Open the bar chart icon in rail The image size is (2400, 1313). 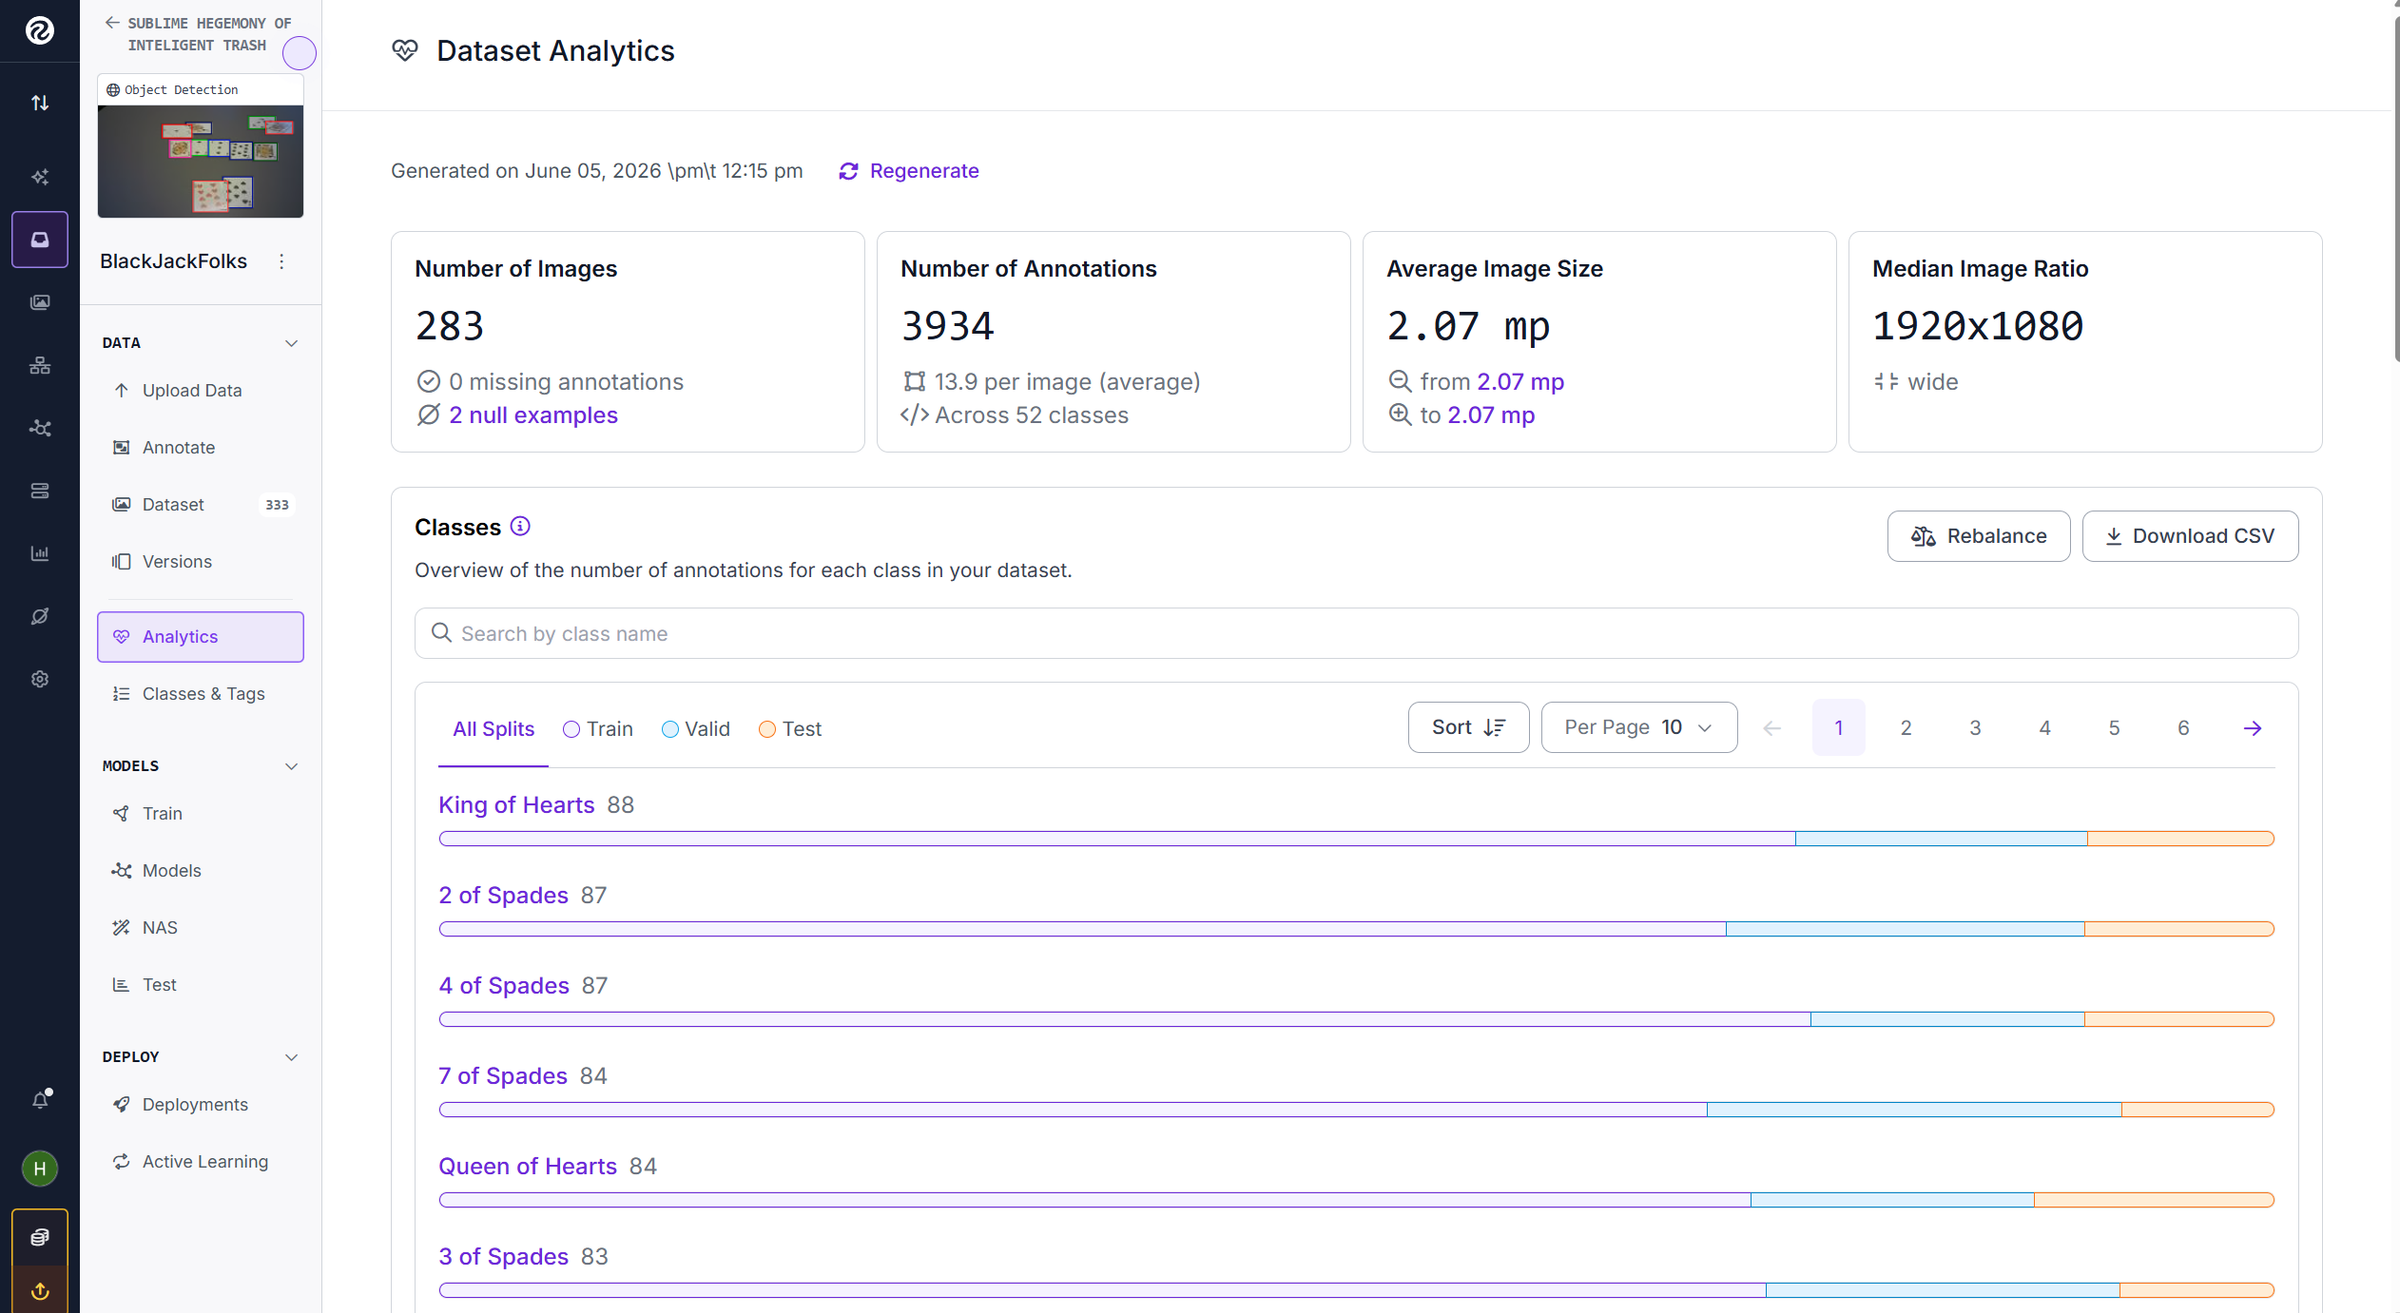40,553
